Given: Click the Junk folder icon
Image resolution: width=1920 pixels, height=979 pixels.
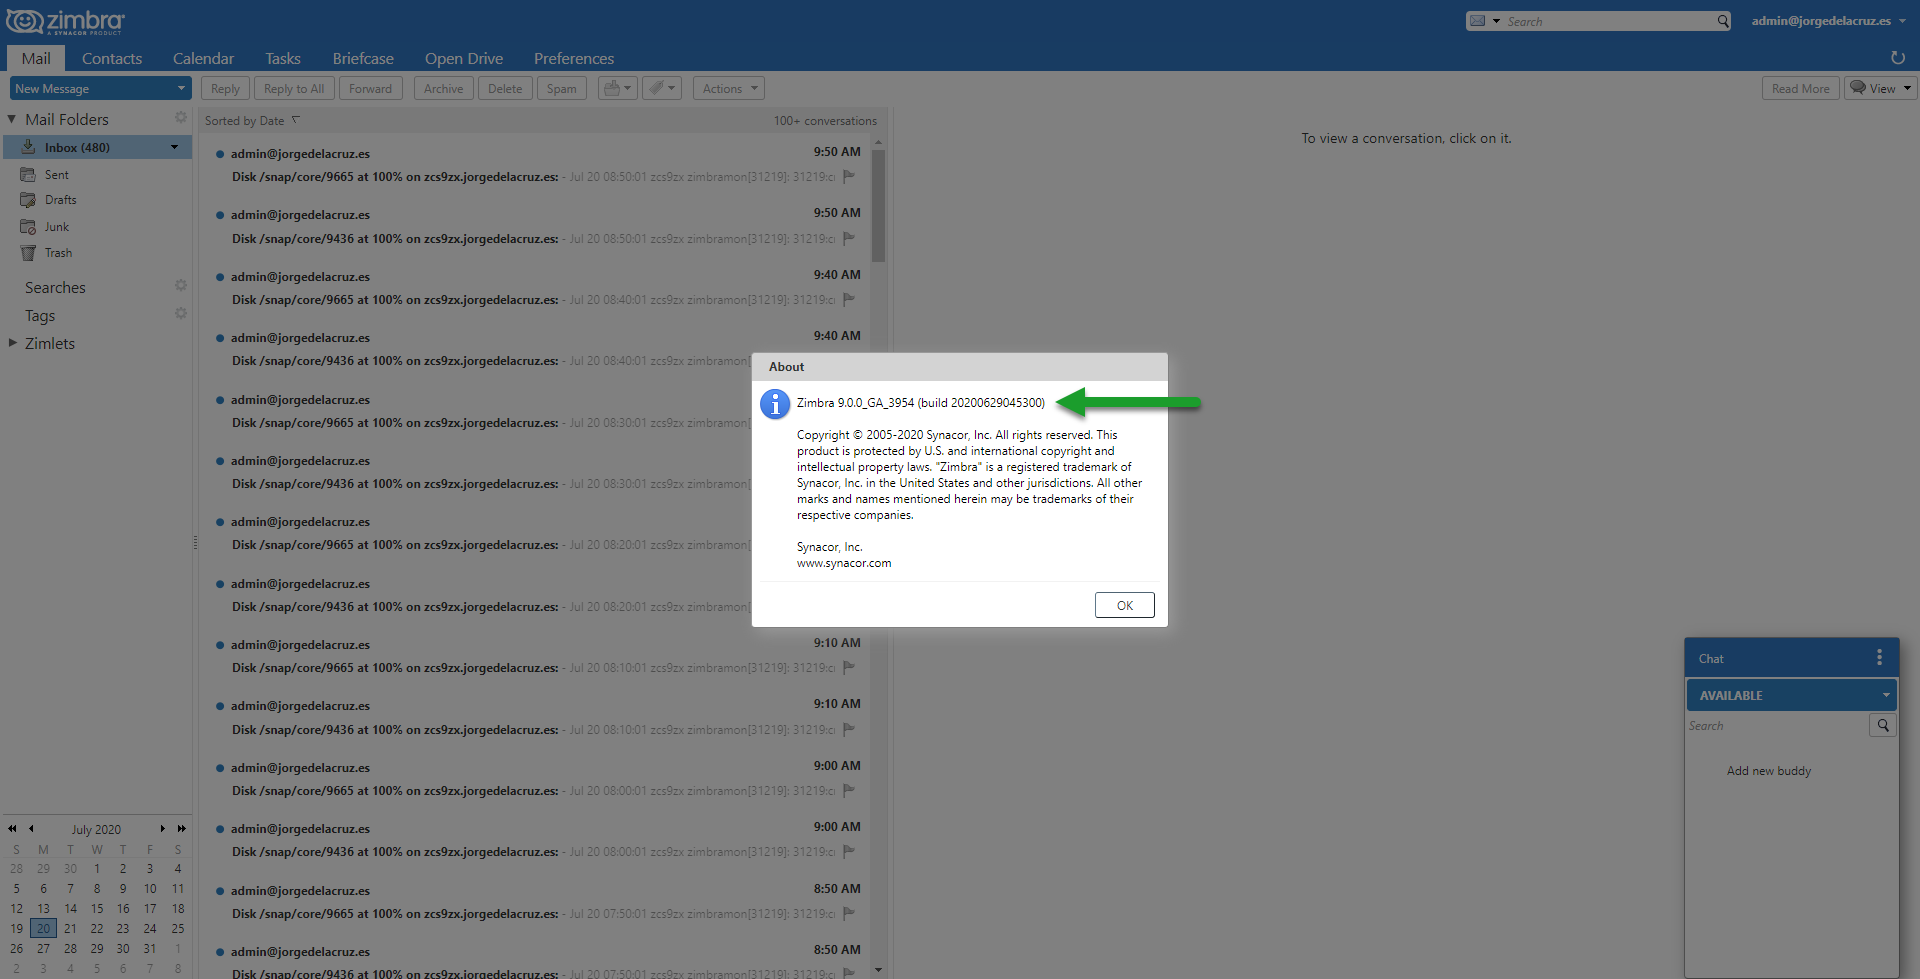Looking at the screenshot, I should [x=28, y=227].
